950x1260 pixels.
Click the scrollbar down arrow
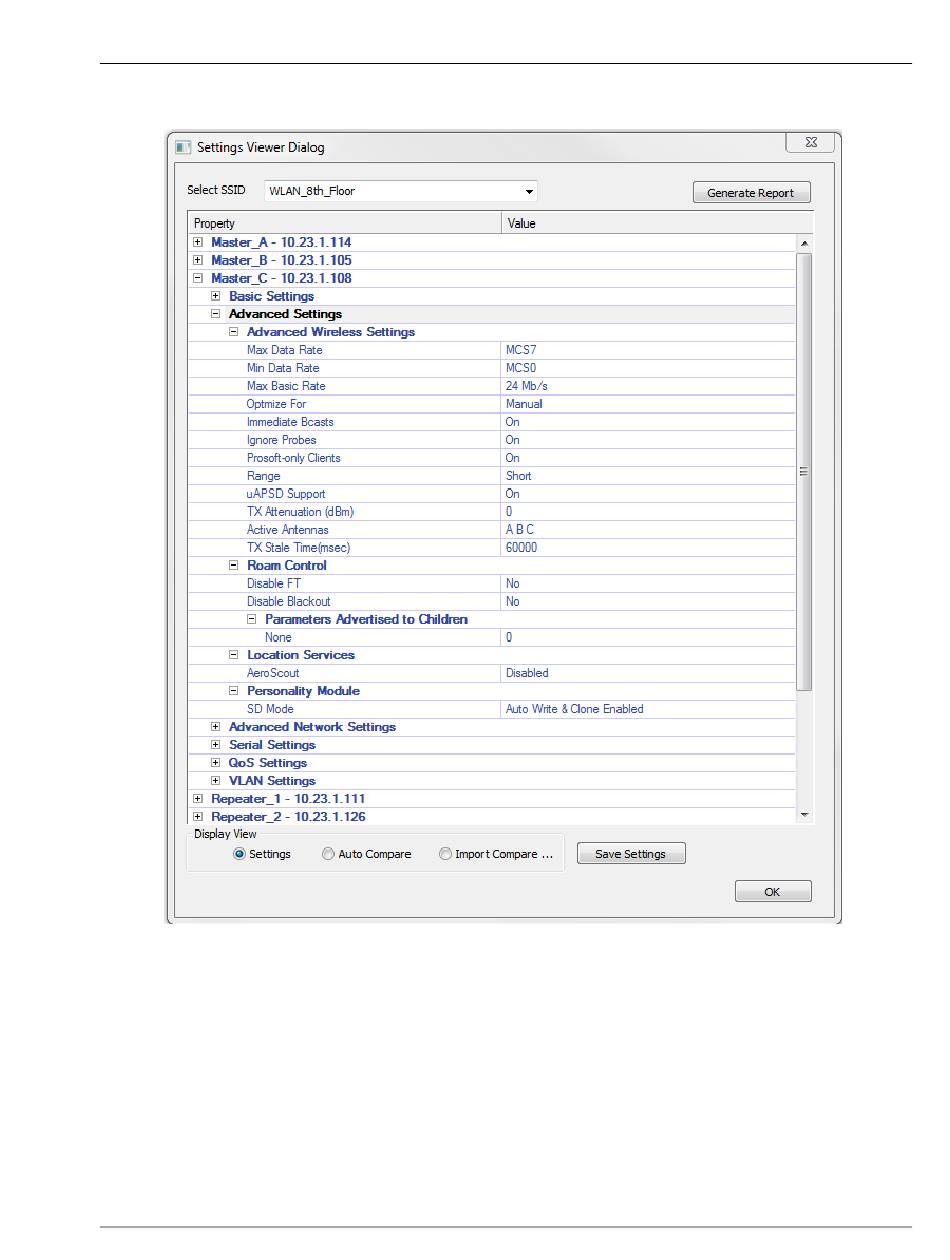[x=805, y=816]
